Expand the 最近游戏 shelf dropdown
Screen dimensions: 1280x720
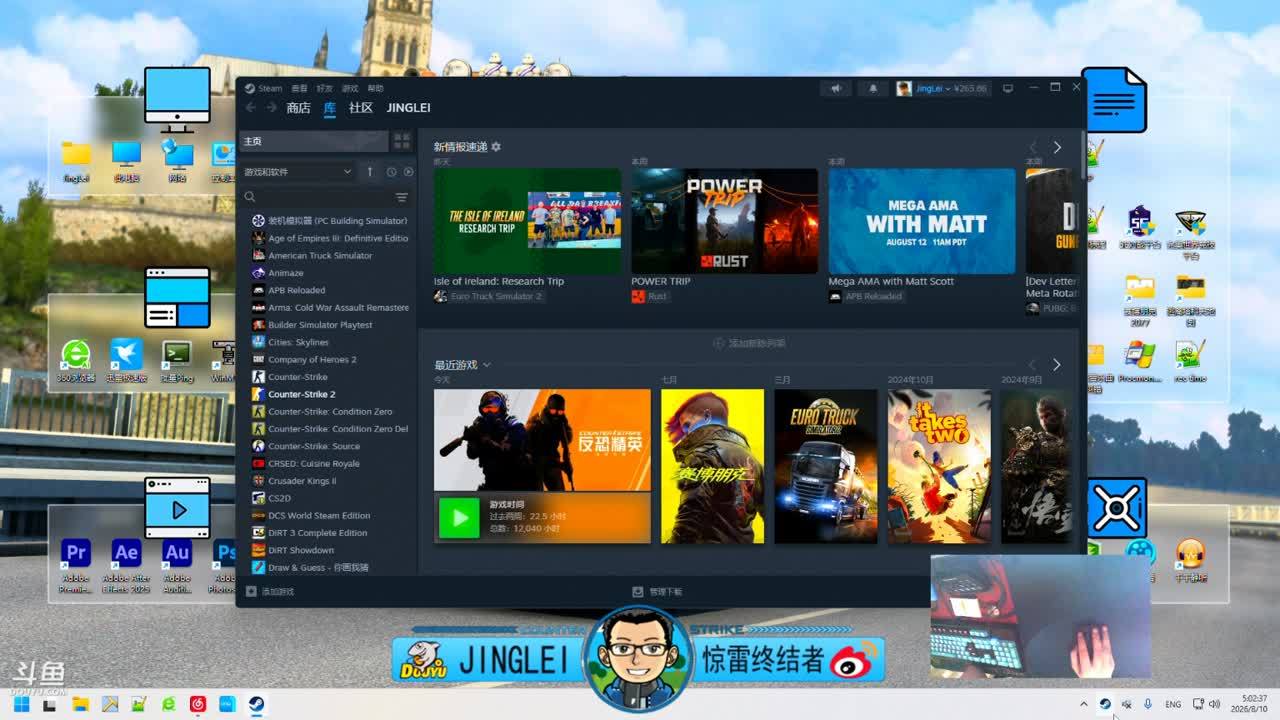(x=487, y=365)
